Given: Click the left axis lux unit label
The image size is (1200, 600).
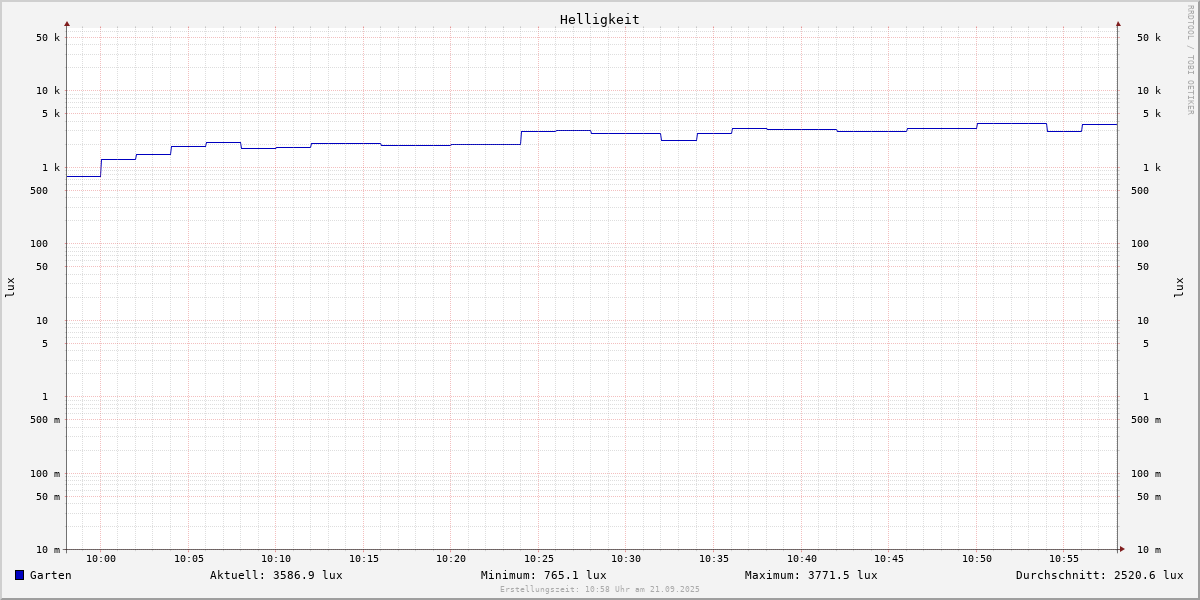Looking at the screenshot, I should coord(10,287).
